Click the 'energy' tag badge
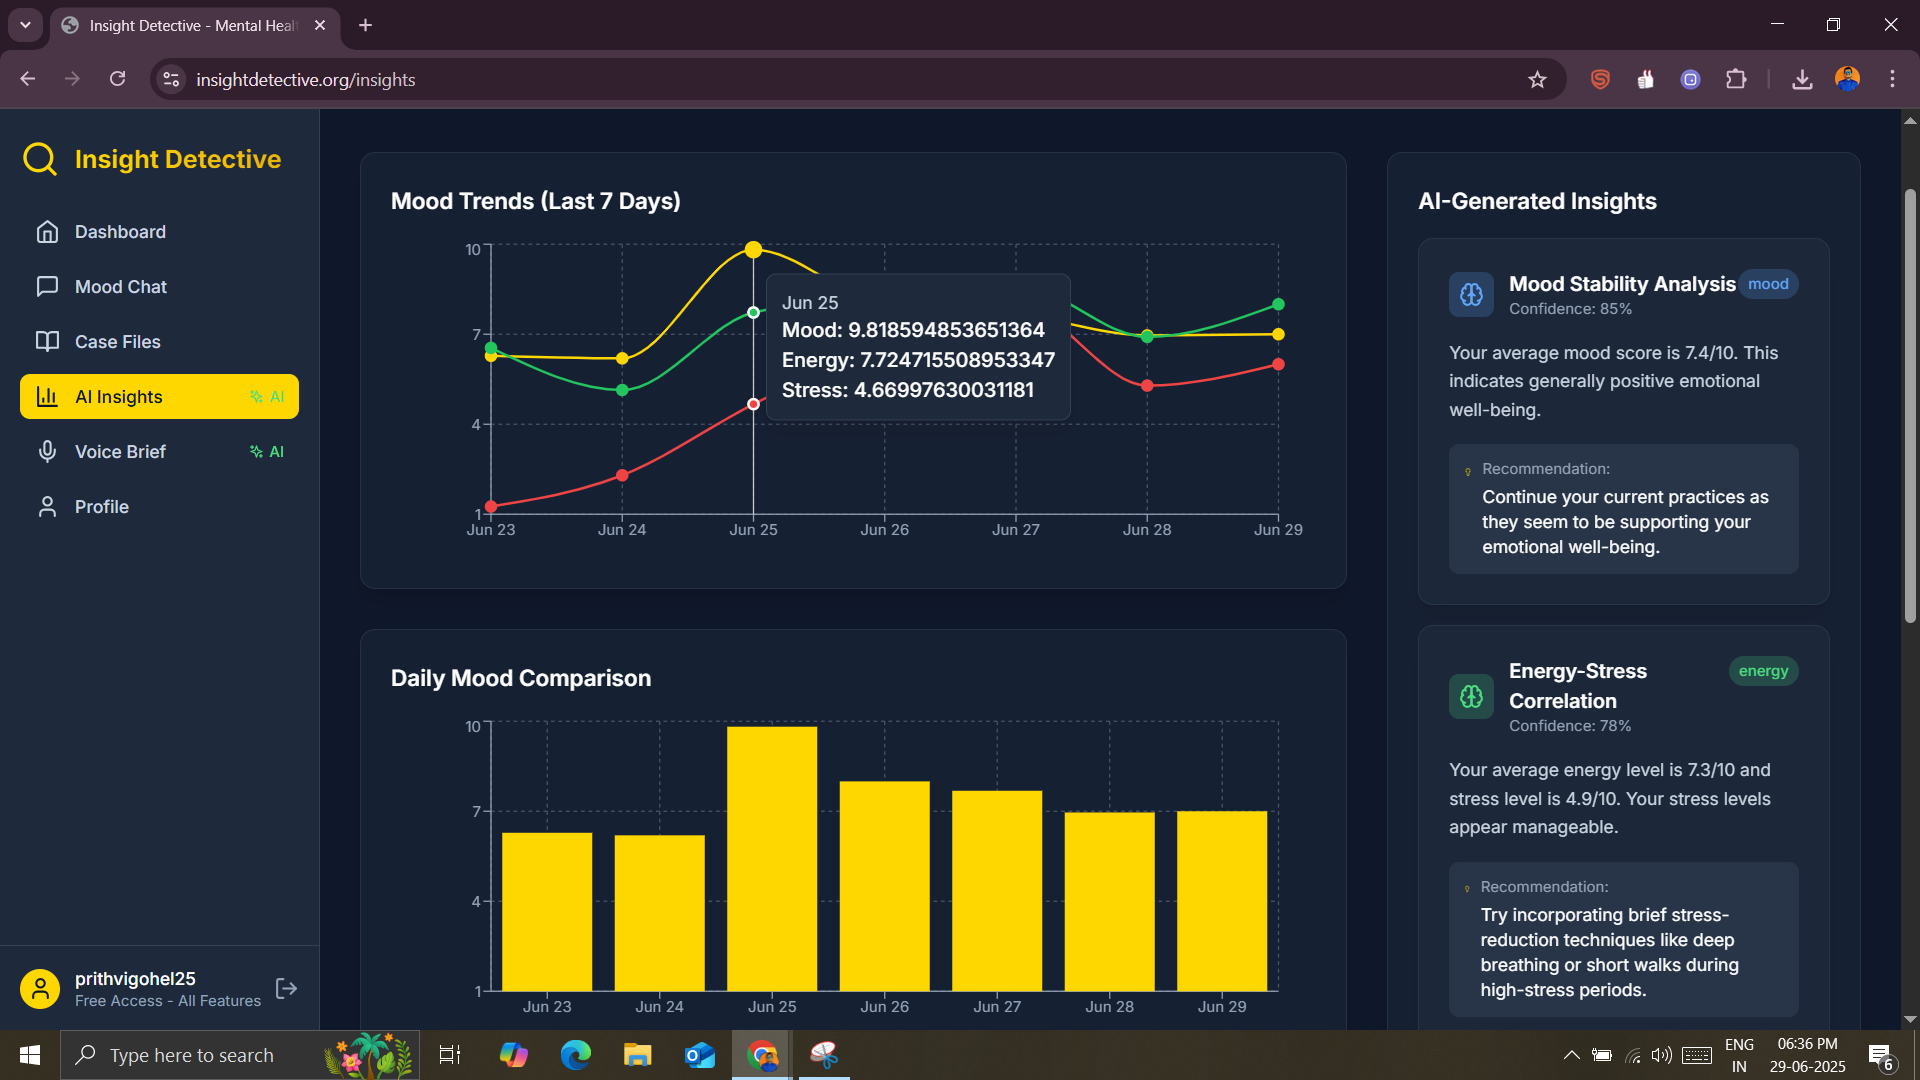The height and width of the screenshot is (1080, 1920). (x=1762, y=671)
